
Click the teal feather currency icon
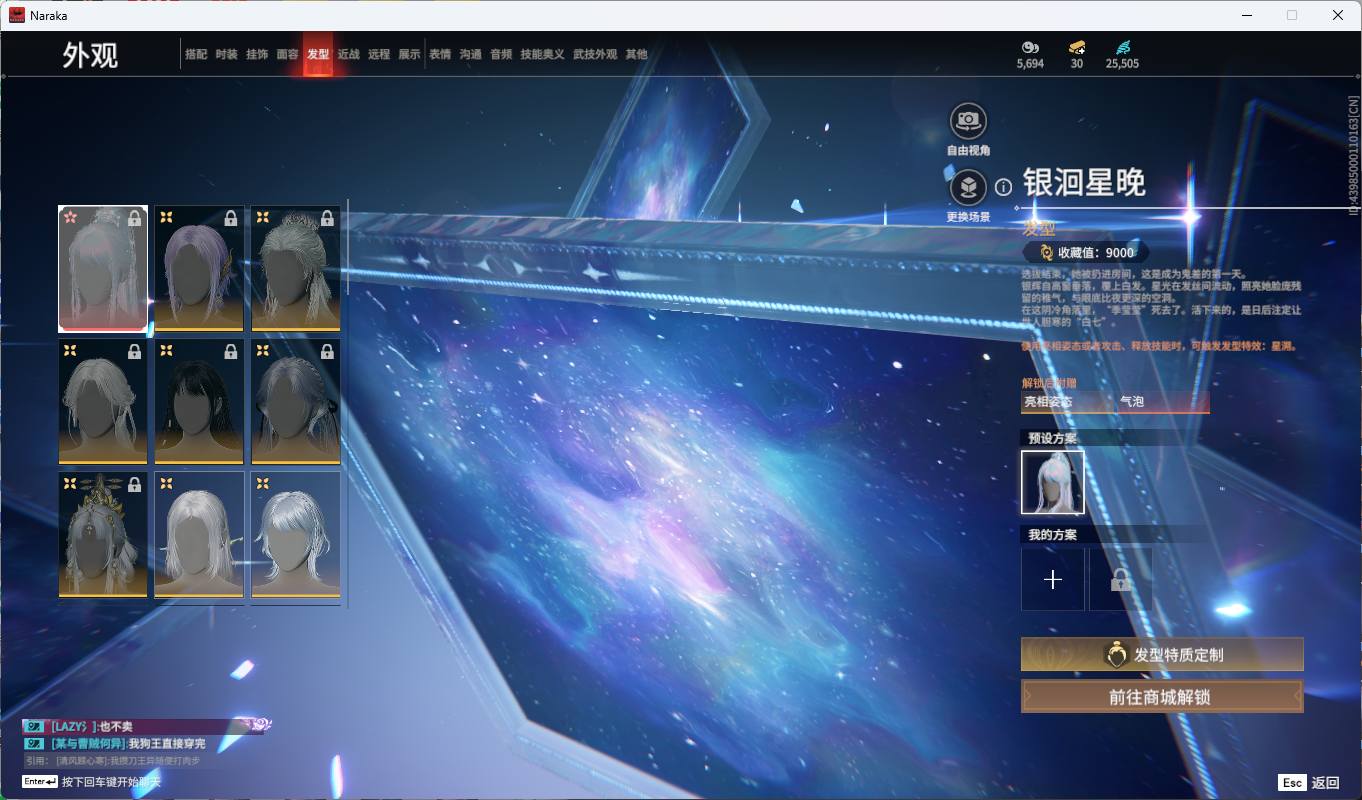click(1122, 48)
